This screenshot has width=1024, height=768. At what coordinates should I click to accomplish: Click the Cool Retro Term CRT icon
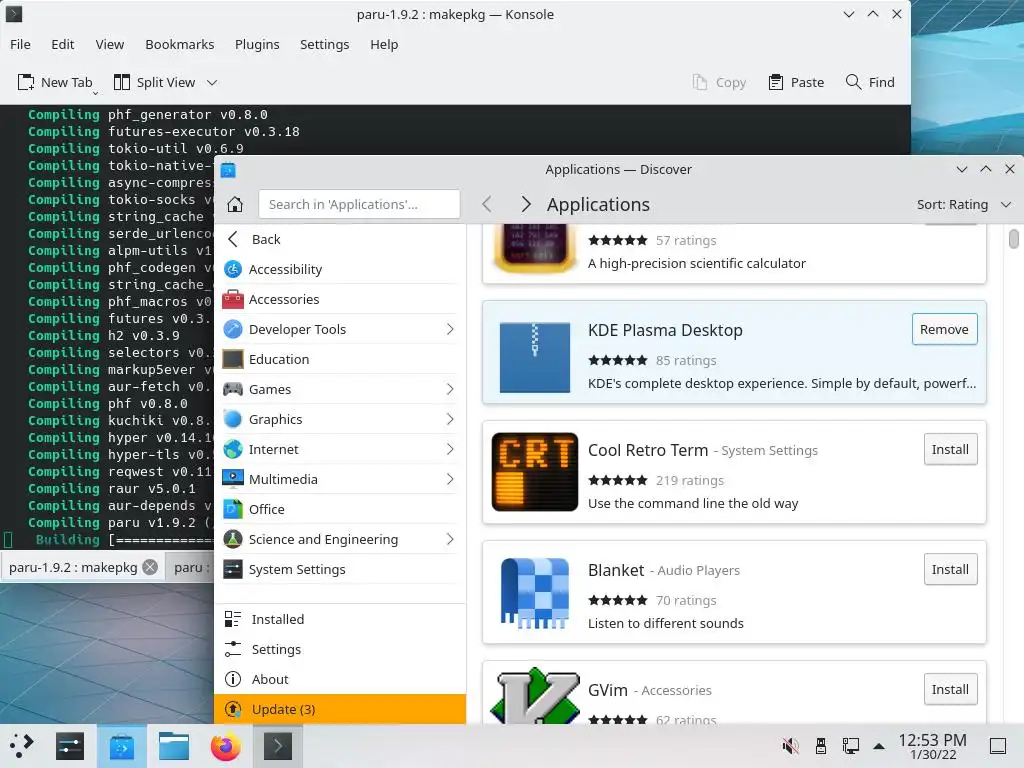click(x=535, y=472)
